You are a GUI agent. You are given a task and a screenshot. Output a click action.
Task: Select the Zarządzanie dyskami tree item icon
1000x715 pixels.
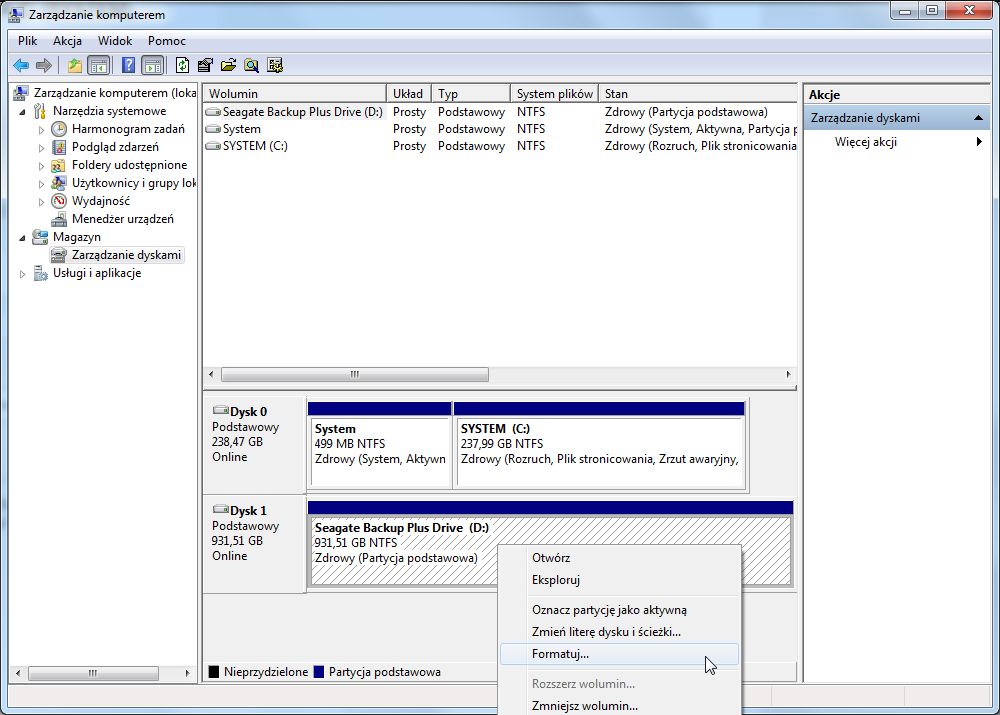click(x=60, y=255)
